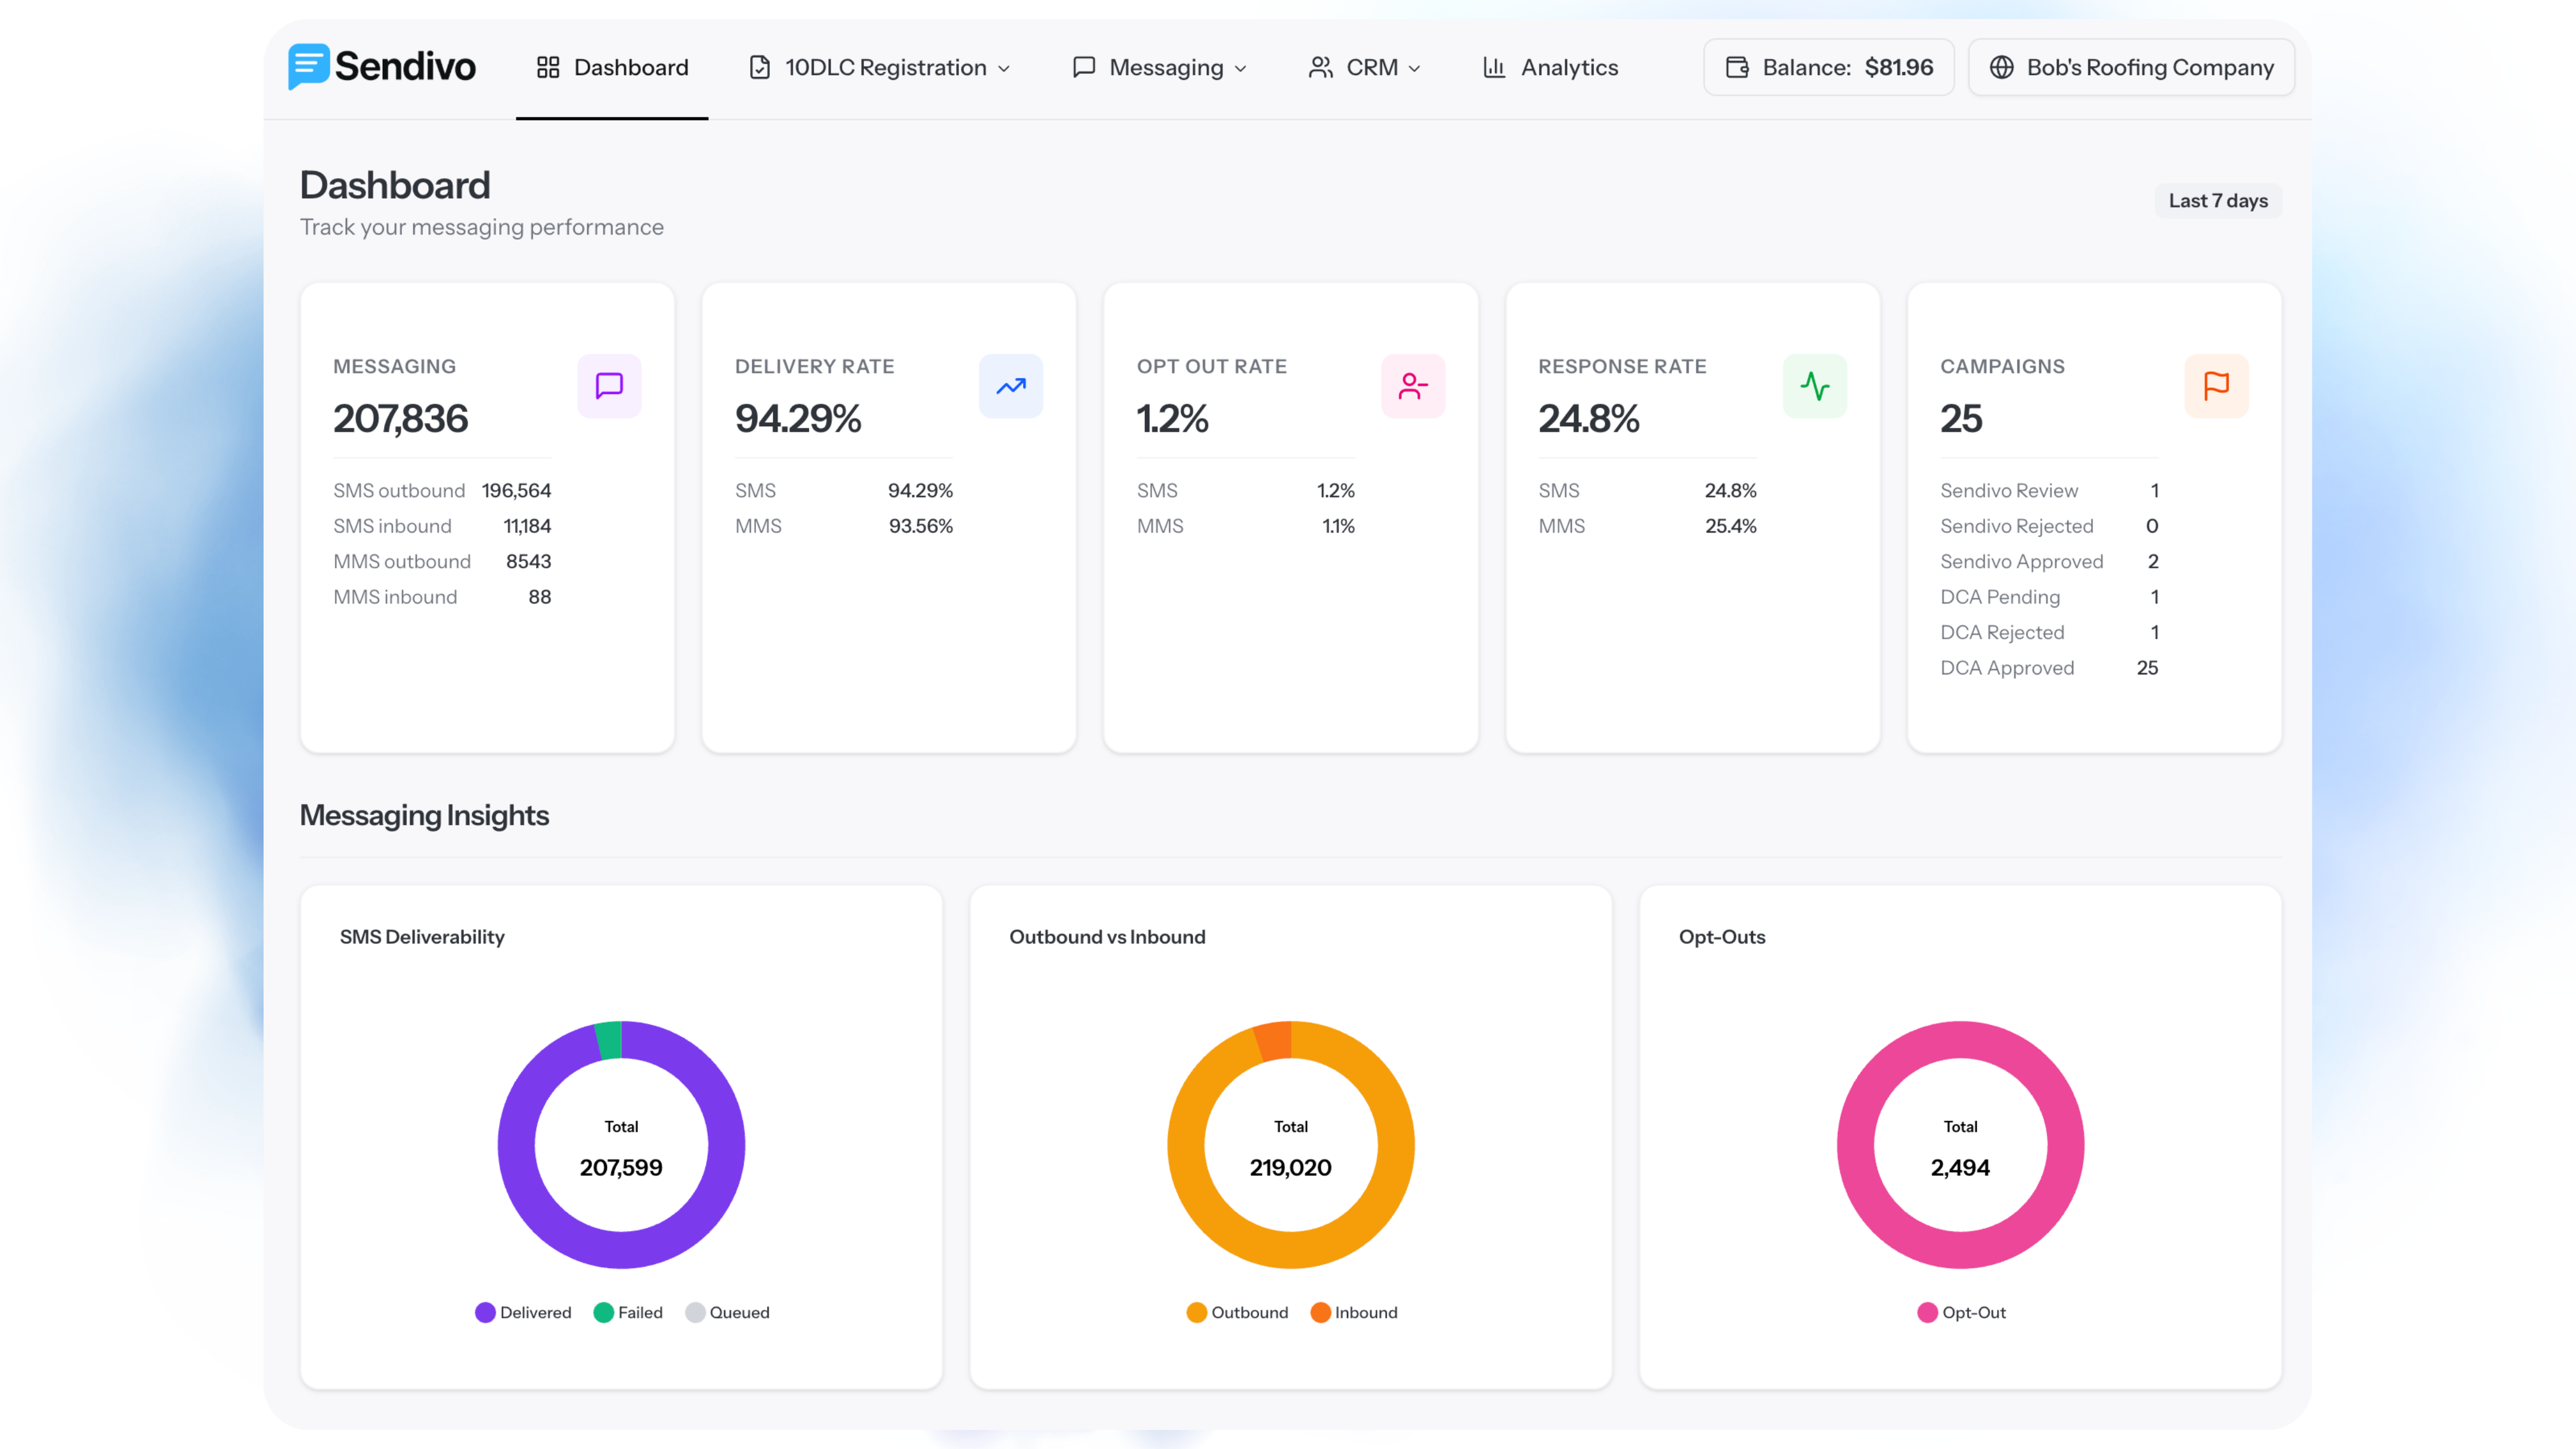Image resolution: width=2576 pixels, height=1449 pixels.
Task: Click the Sendivo logo icon
Action: click(308, 66)
